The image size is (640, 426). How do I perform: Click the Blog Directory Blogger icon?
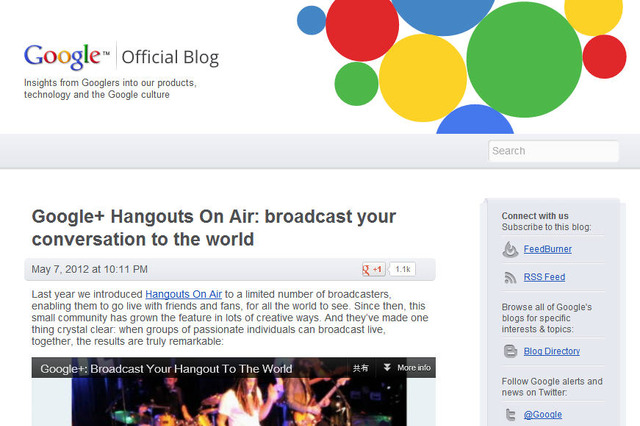click(x=510, y=351)
